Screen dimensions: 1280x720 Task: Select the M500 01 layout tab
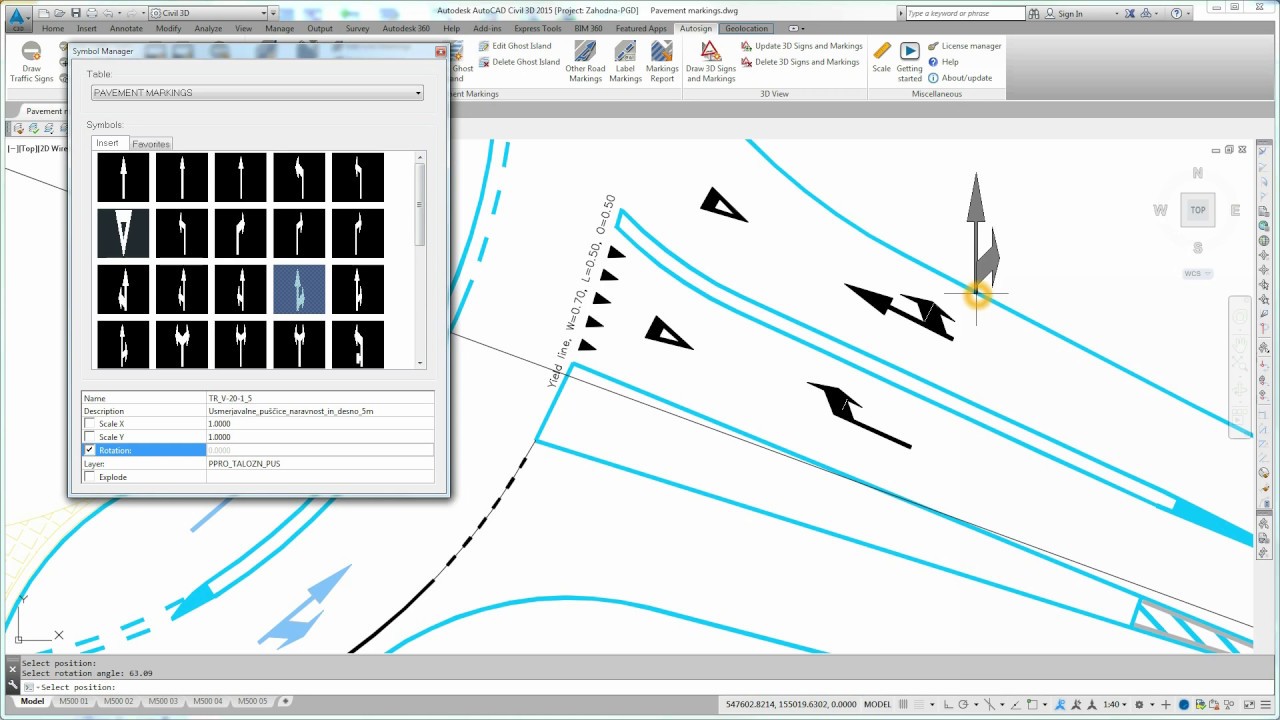[x=73, y=701]
